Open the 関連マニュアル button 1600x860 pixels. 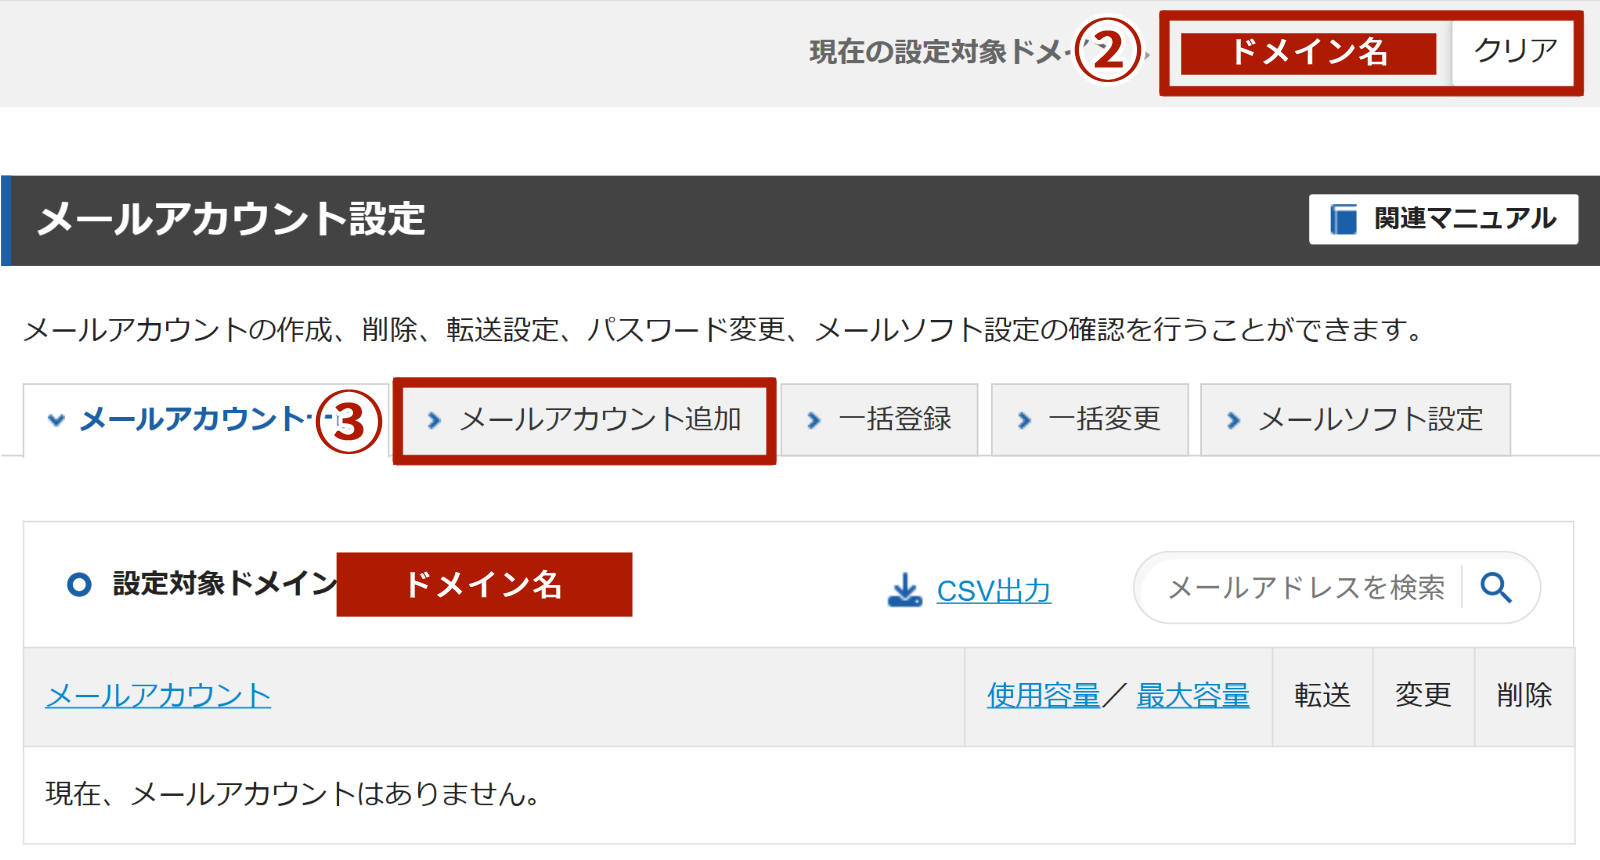(x=1443, y=219)
